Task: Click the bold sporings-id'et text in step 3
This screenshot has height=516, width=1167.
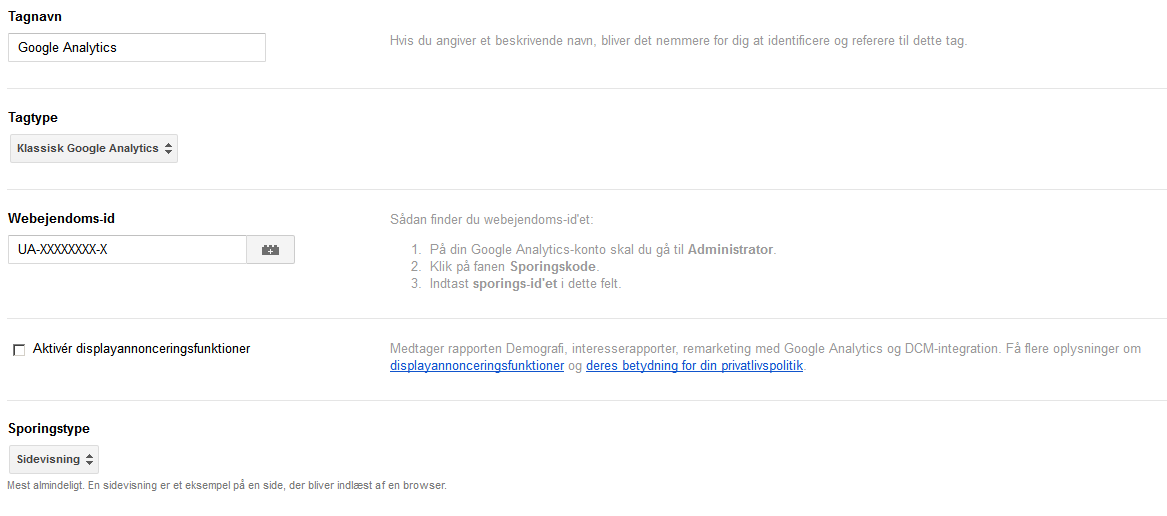Action: [515, 283]
